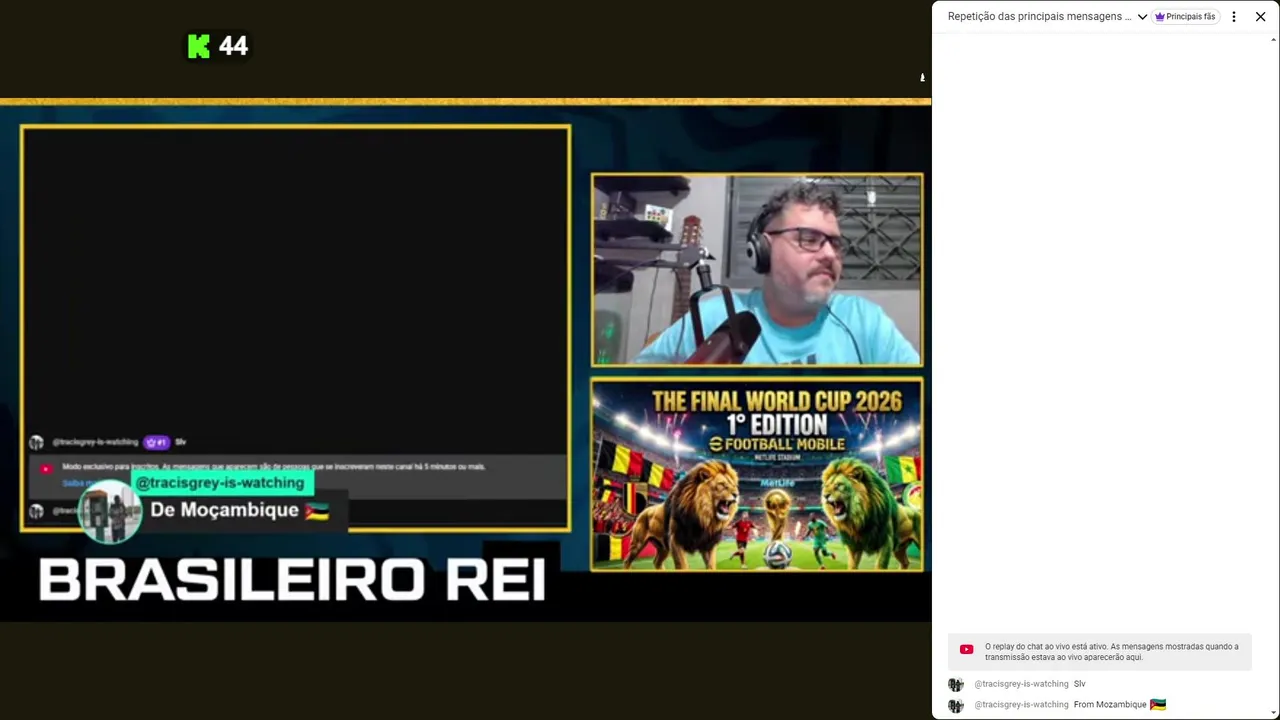The height and width of the screenshot is (720, 1280).
Task: Click the green "@tracisgrey-is-watching" overlay label
Action: 220,483
